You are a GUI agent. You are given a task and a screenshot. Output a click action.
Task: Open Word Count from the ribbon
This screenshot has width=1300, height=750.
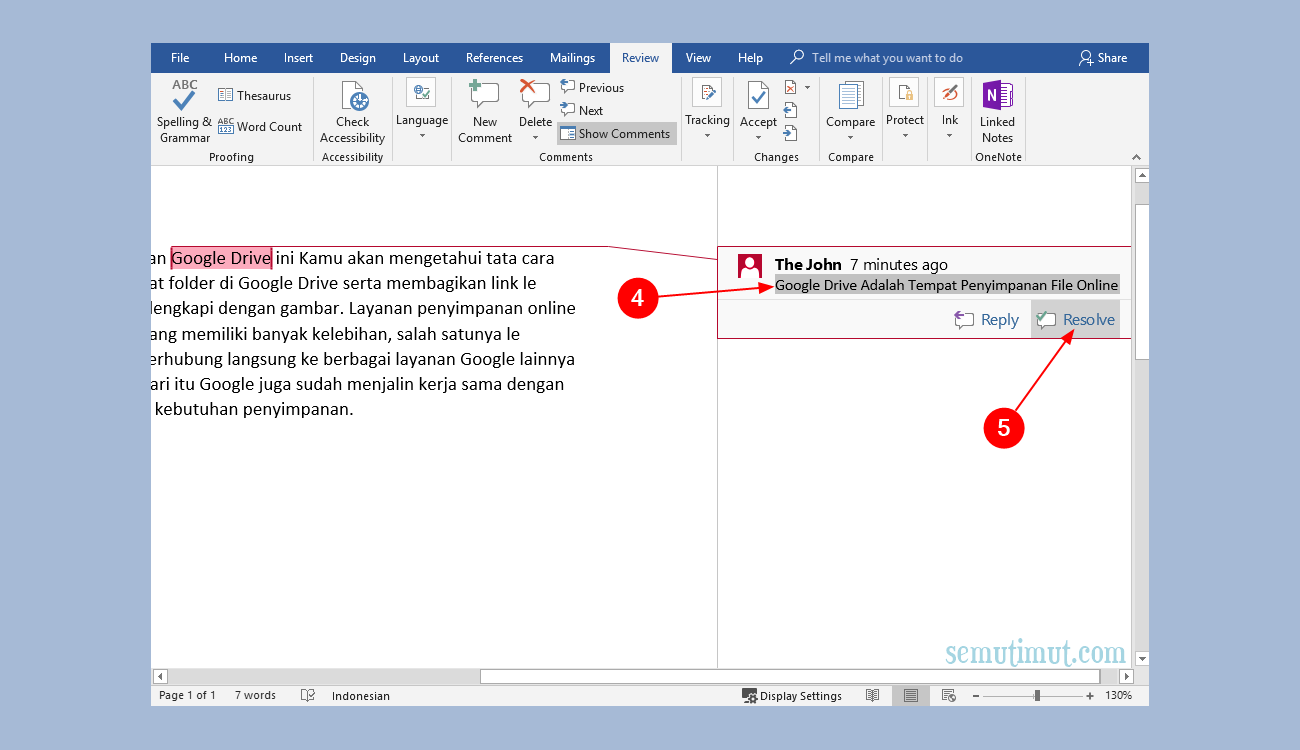point(259,127)
